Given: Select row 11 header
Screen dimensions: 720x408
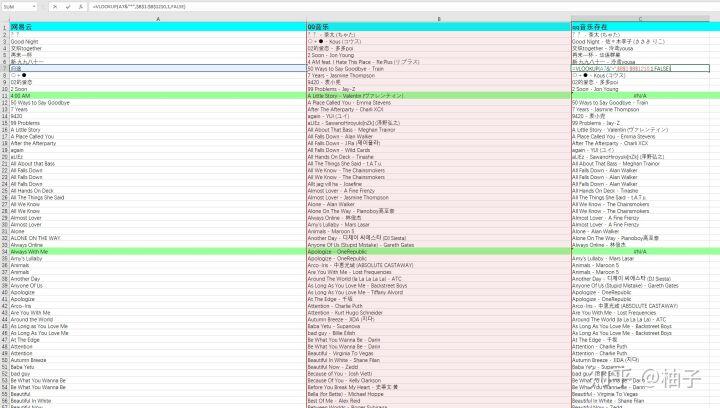Looking at the screenshot, I should pos(5,96).
